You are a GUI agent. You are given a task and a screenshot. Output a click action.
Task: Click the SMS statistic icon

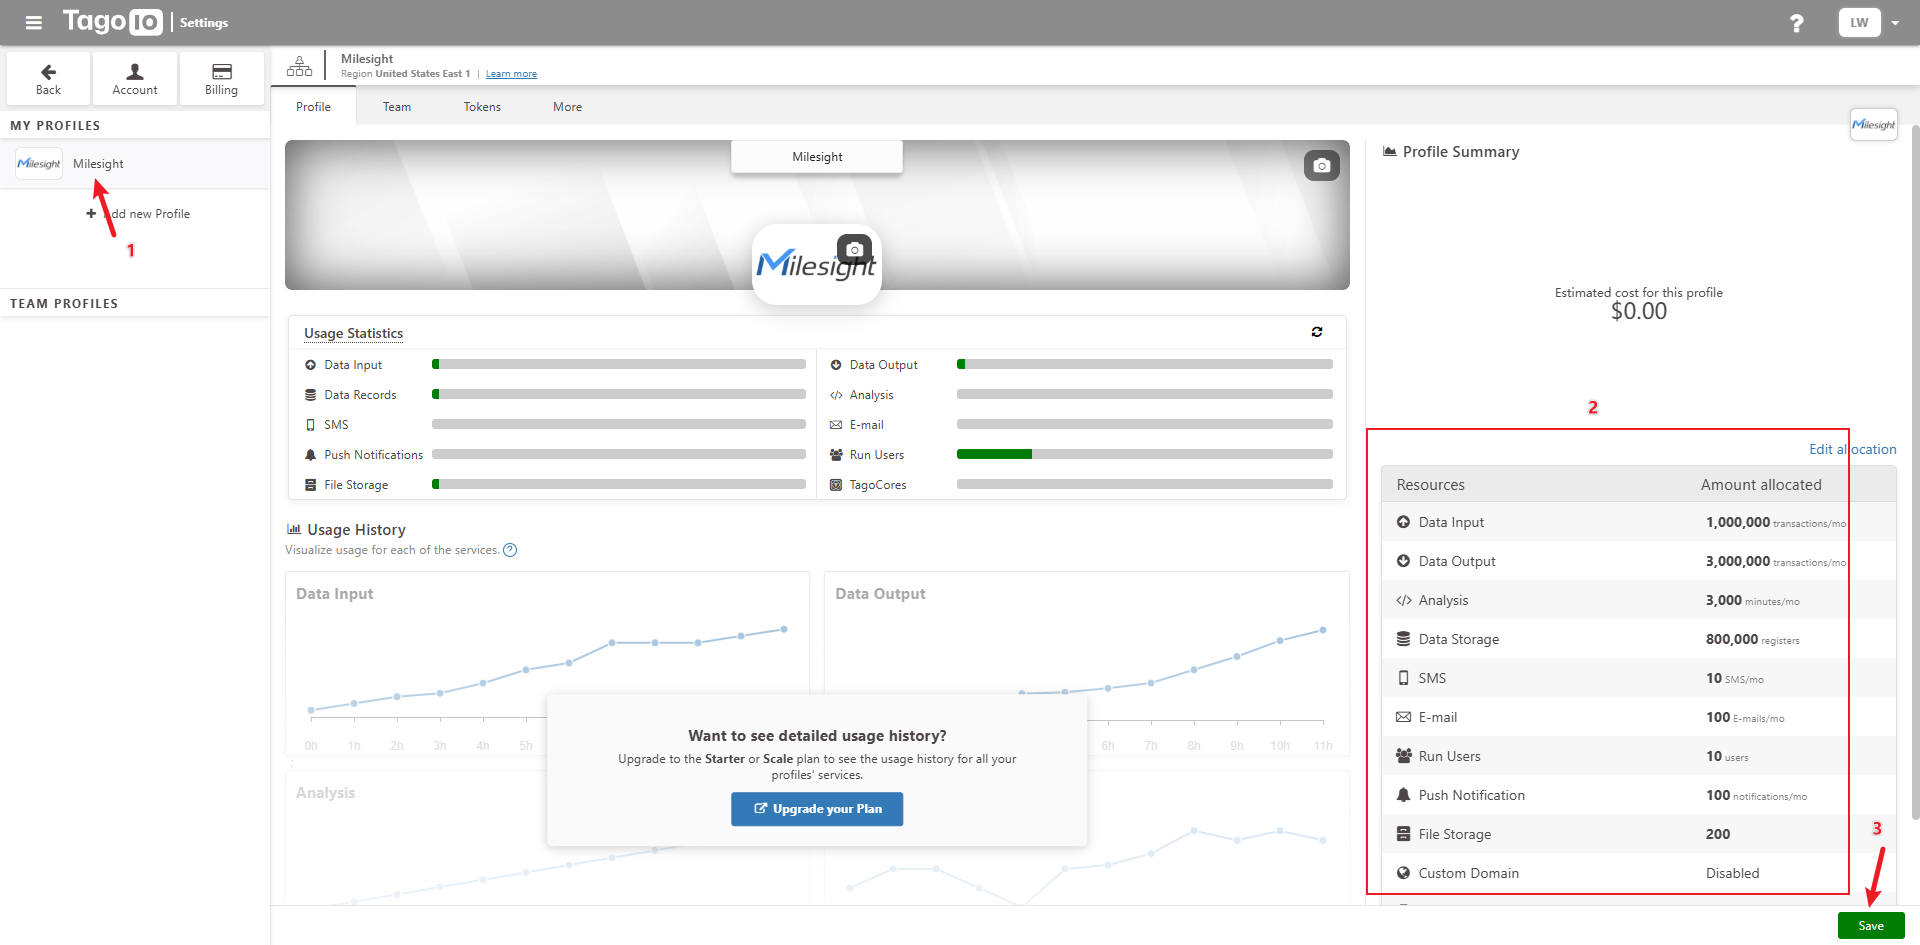(311, 425)
